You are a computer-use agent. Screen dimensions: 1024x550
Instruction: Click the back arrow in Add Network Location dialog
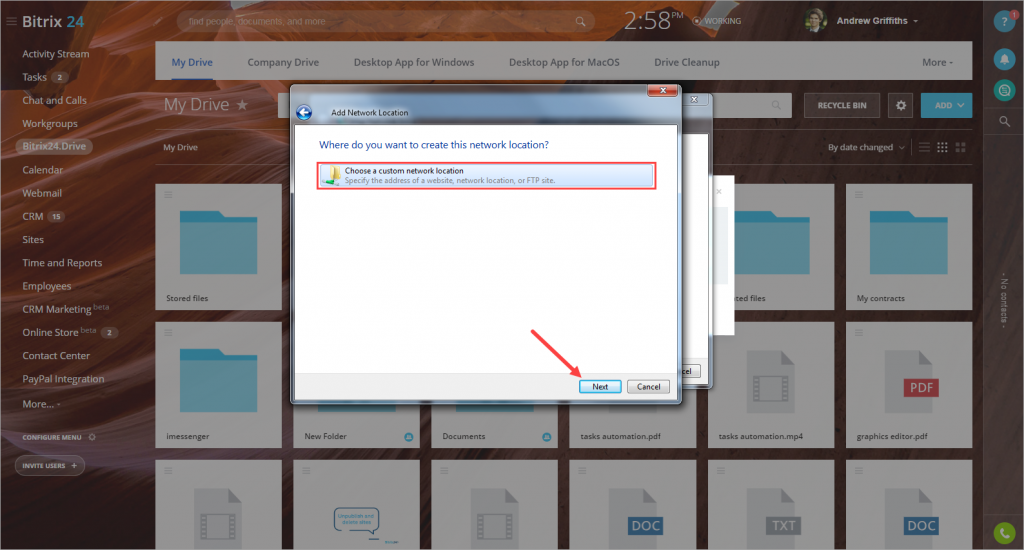click(x=304, y=112)
